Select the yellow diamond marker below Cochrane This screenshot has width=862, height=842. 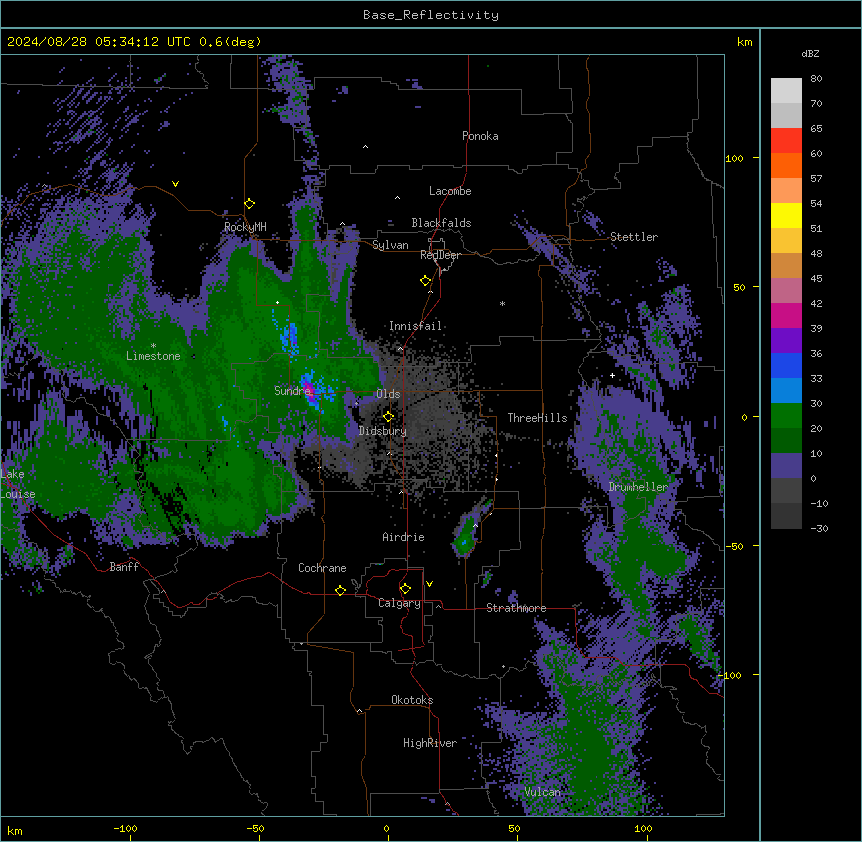click(x=340, y=590)
